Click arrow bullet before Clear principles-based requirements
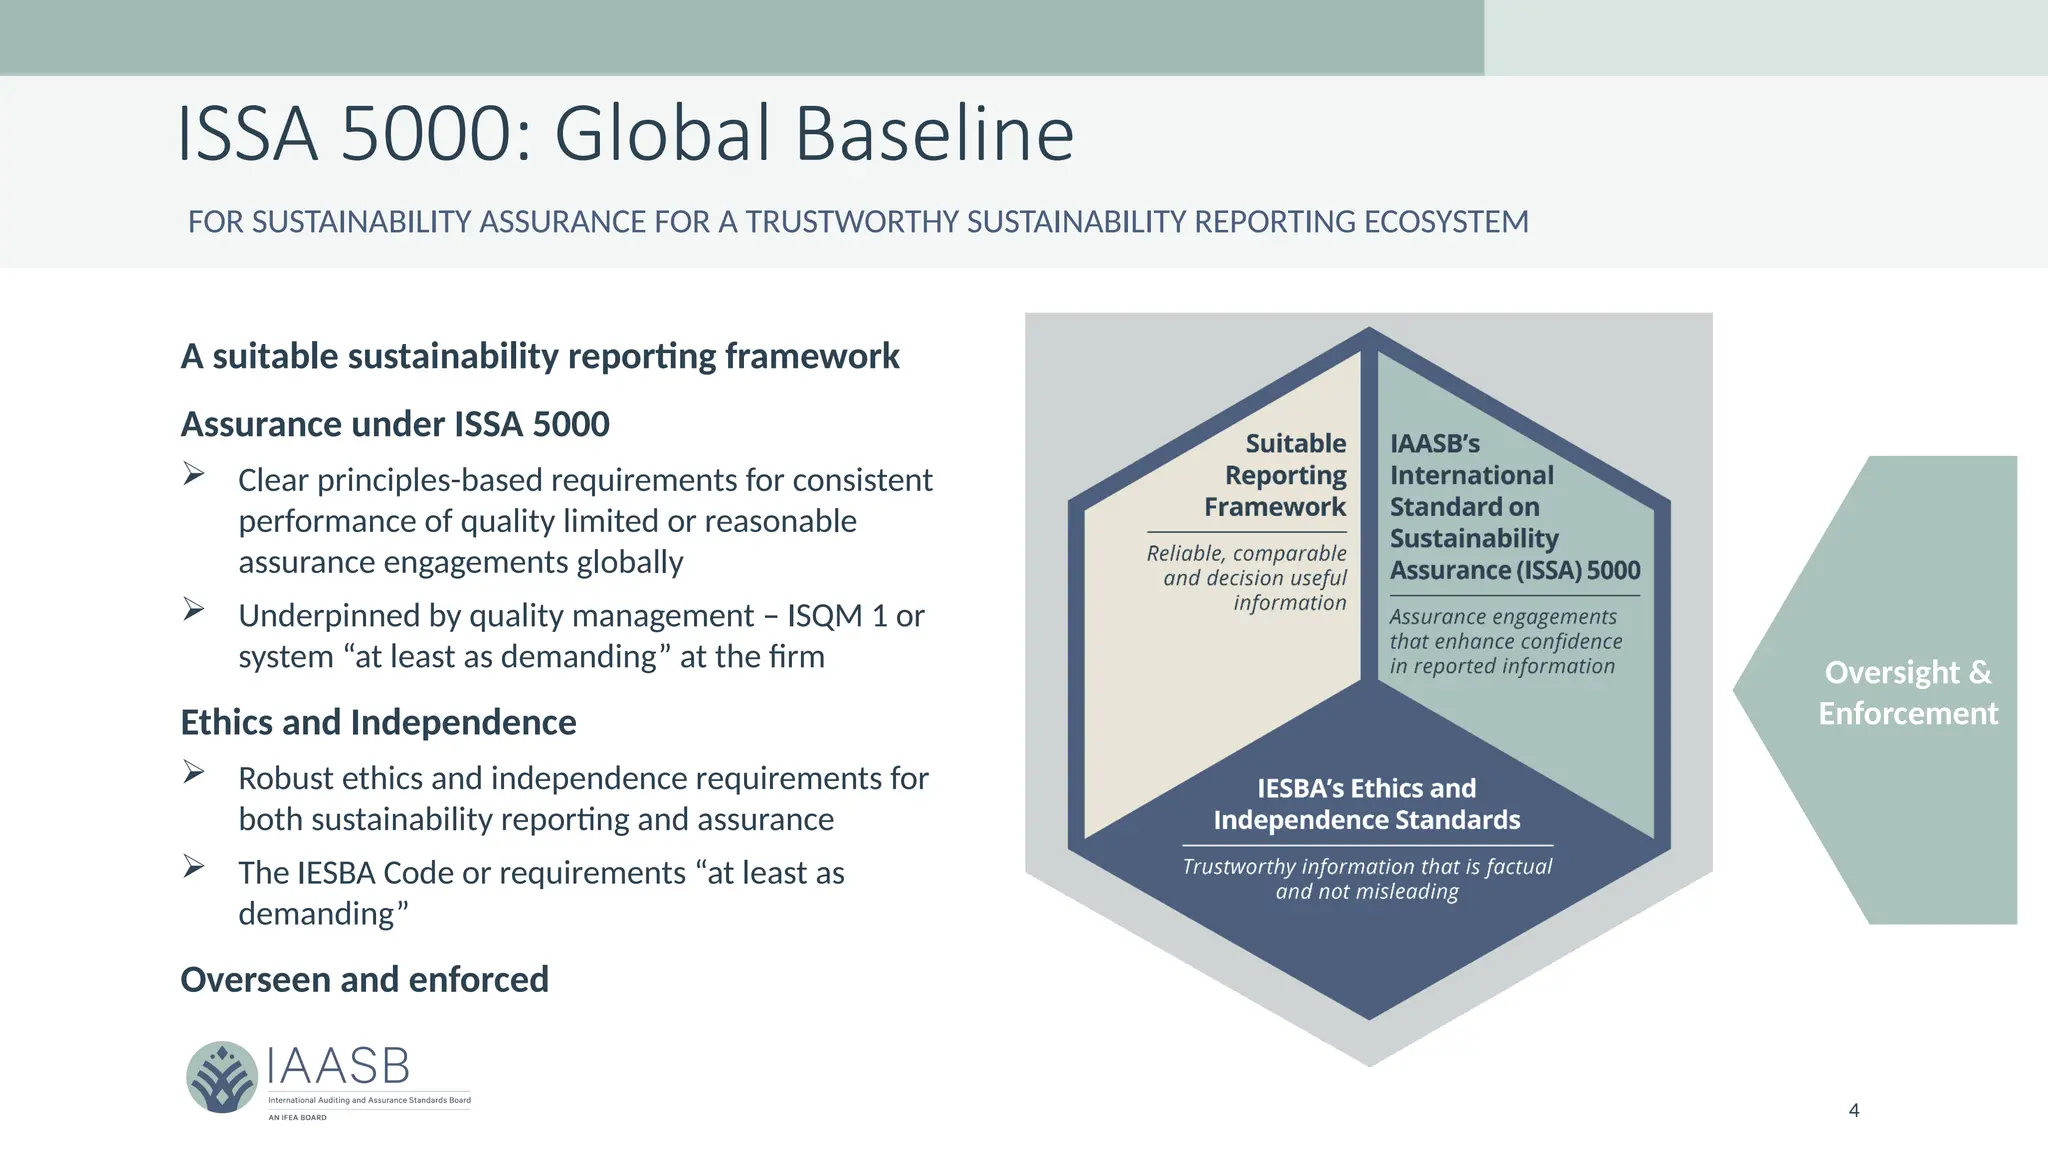2048x1152 pixels. [194, 474]
